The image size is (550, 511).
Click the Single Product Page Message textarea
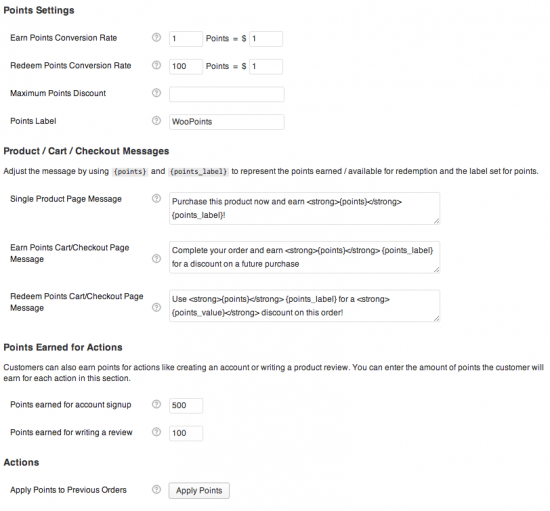pos(304,208)
